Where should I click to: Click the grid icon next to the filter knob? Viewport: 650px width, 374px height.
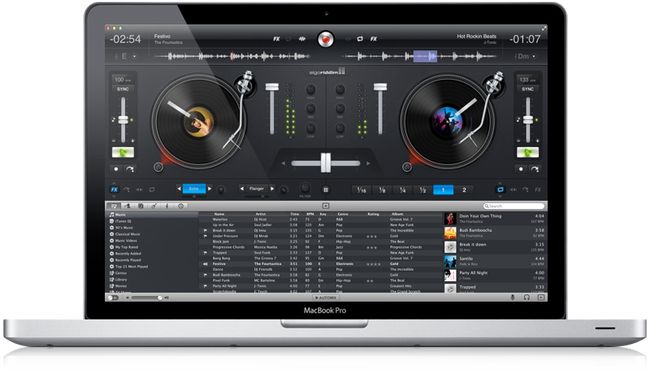(x=326, y=189)
